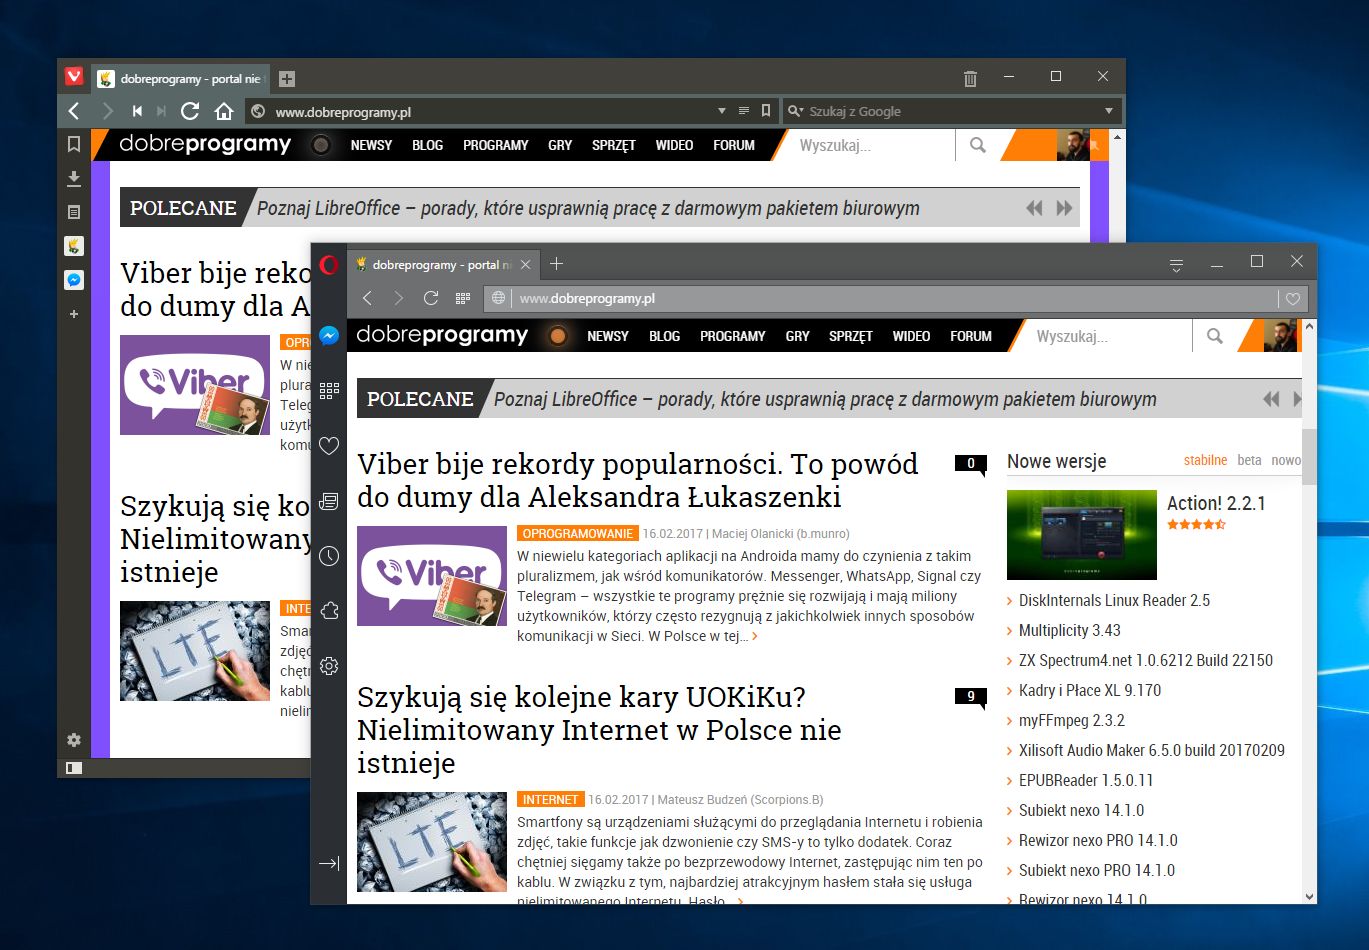
Task: Open extensions in Opera sidebar
Action: pyautogui.click(x=329, y=611)
